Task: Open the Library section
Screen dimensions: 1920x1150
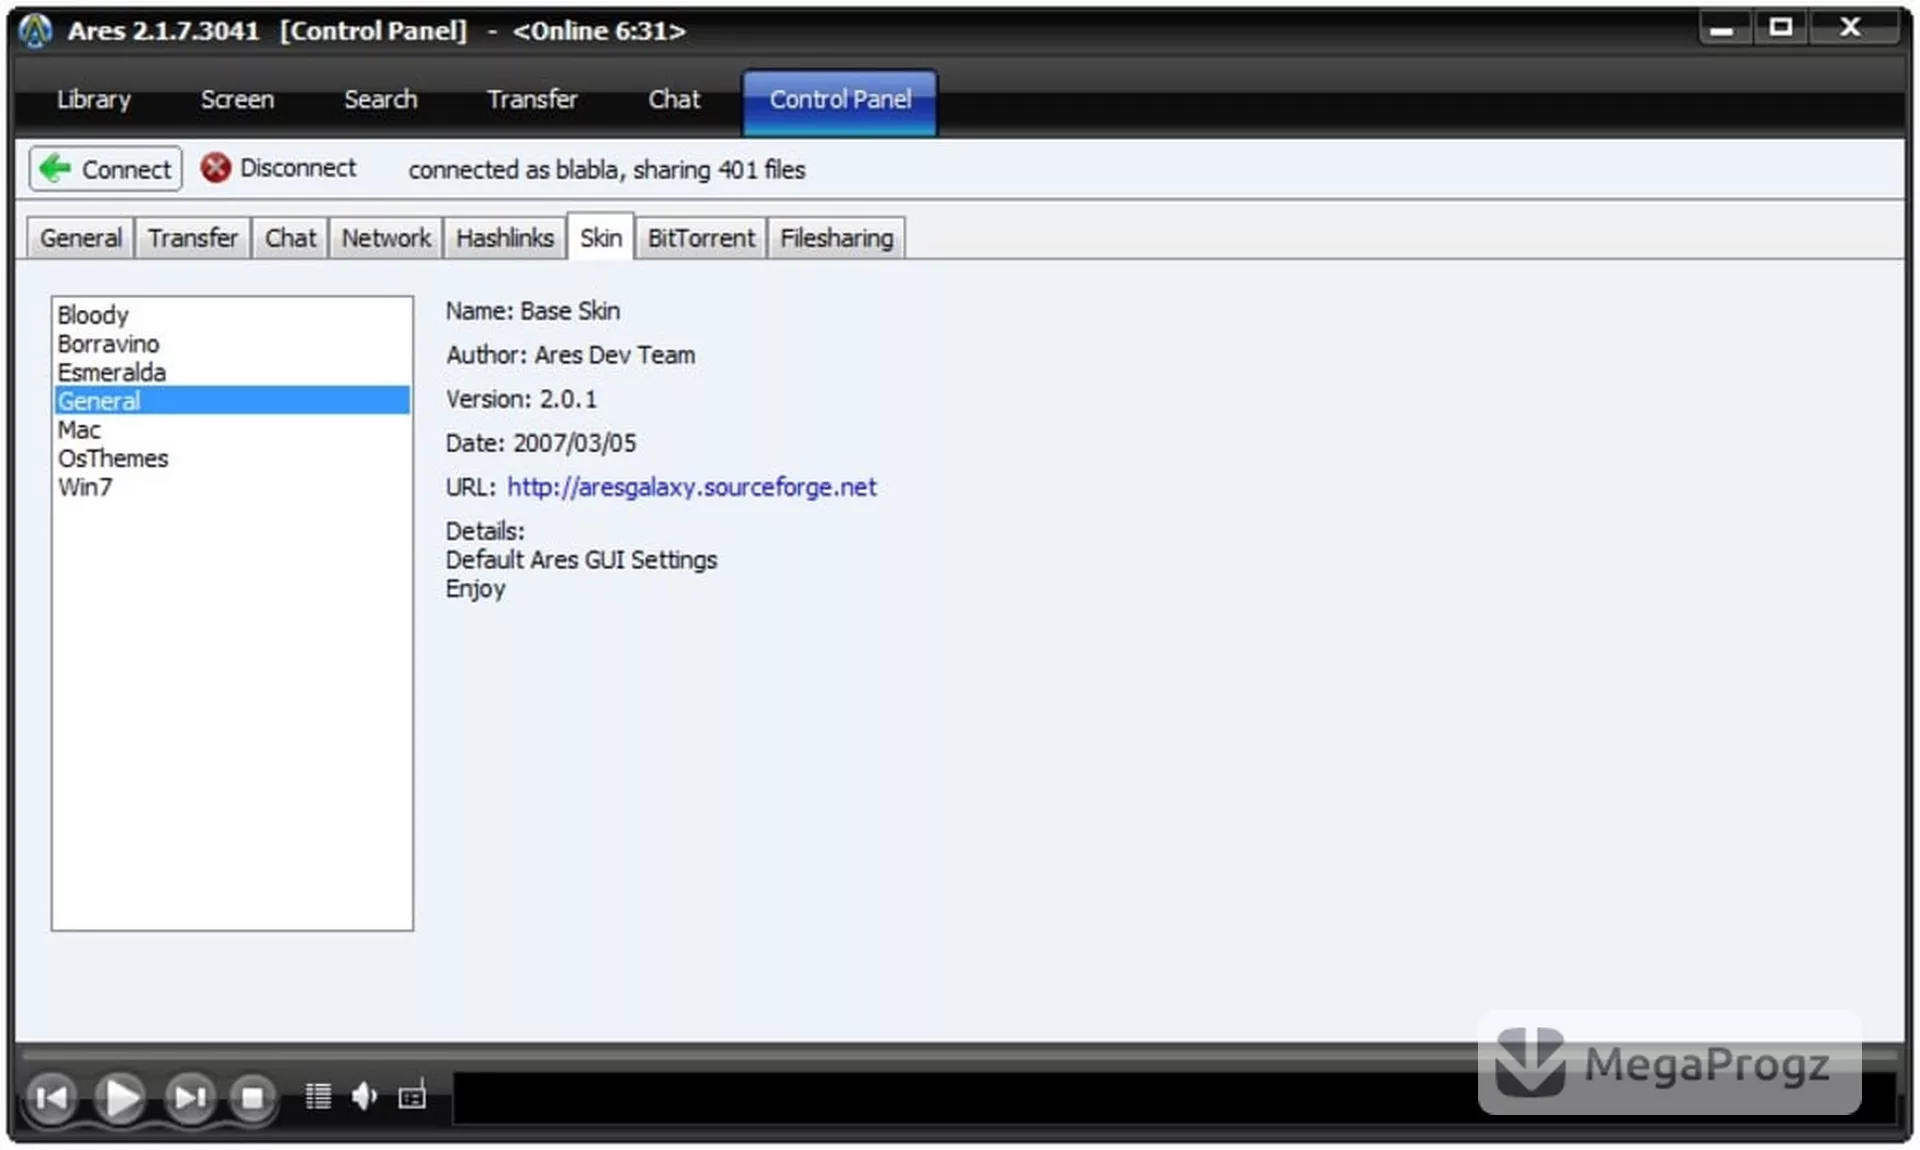Action: (x=94, y=100)
